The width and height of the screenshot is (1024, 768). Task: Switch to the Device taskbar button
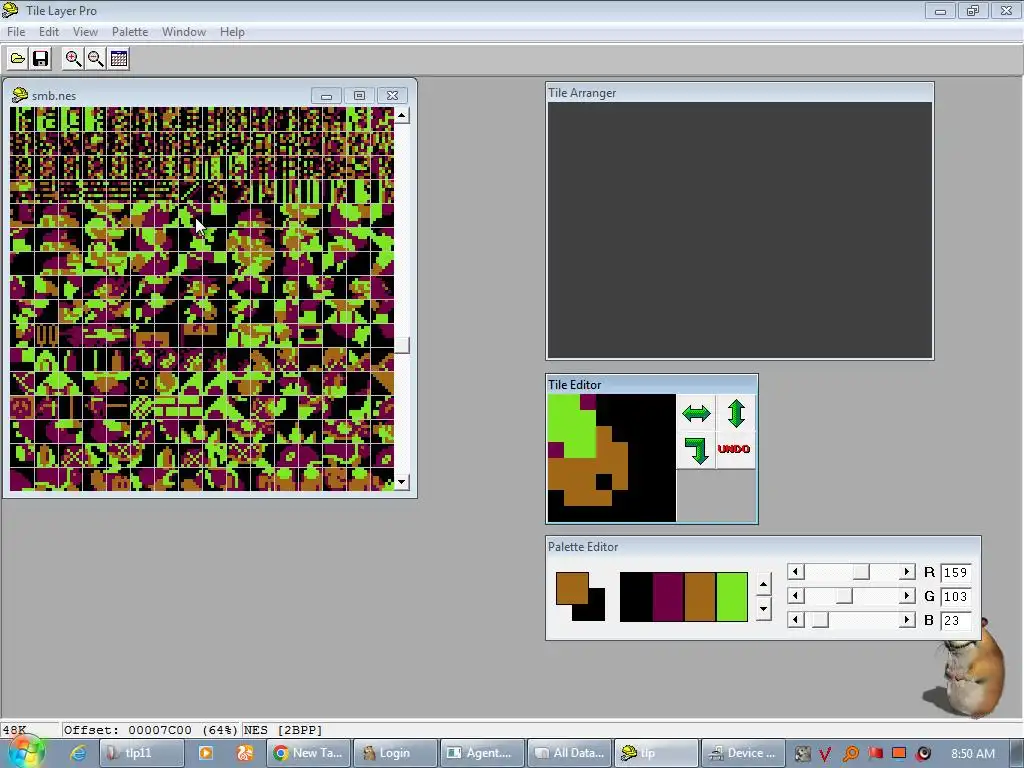[x=742, y=753]
